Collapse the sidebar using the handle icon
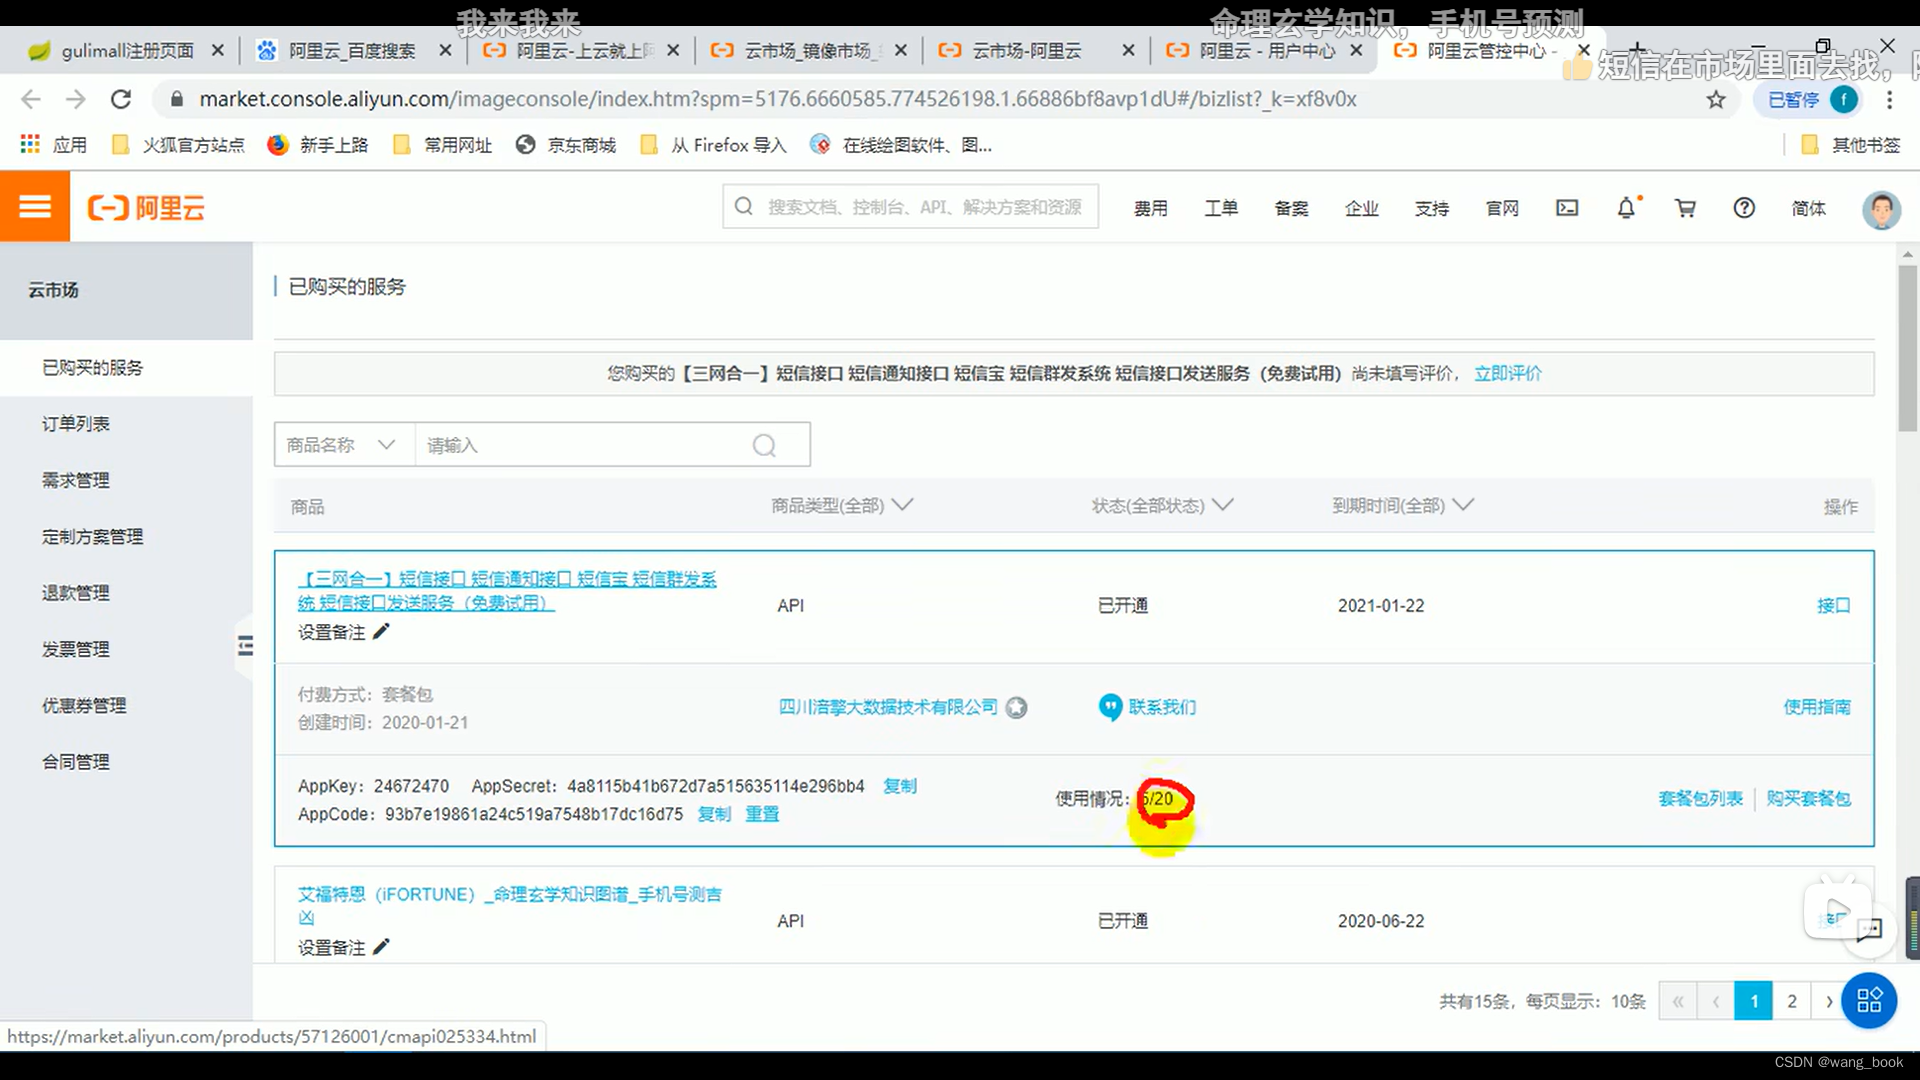1920x1080 pixels. click(245, 646)
